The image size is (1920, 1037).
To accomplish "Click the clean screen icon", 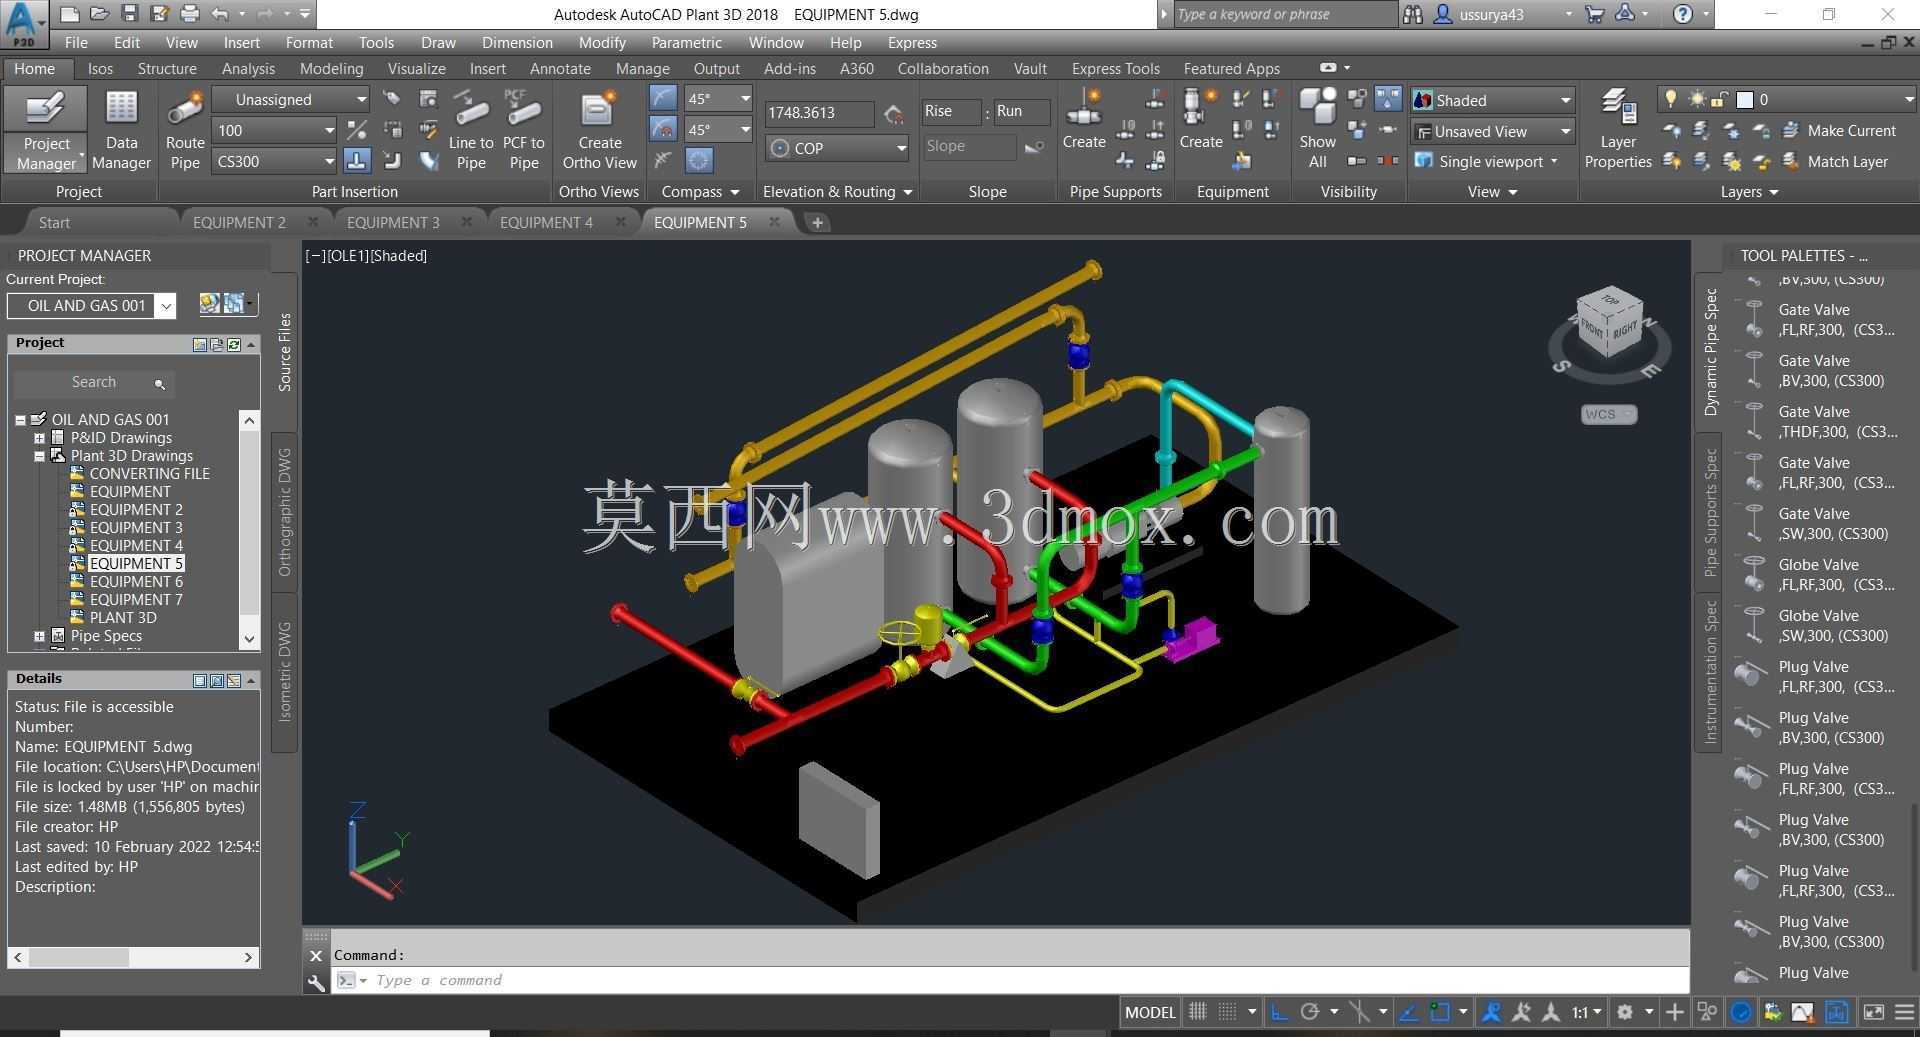I will click(x=1873, y=1012).
